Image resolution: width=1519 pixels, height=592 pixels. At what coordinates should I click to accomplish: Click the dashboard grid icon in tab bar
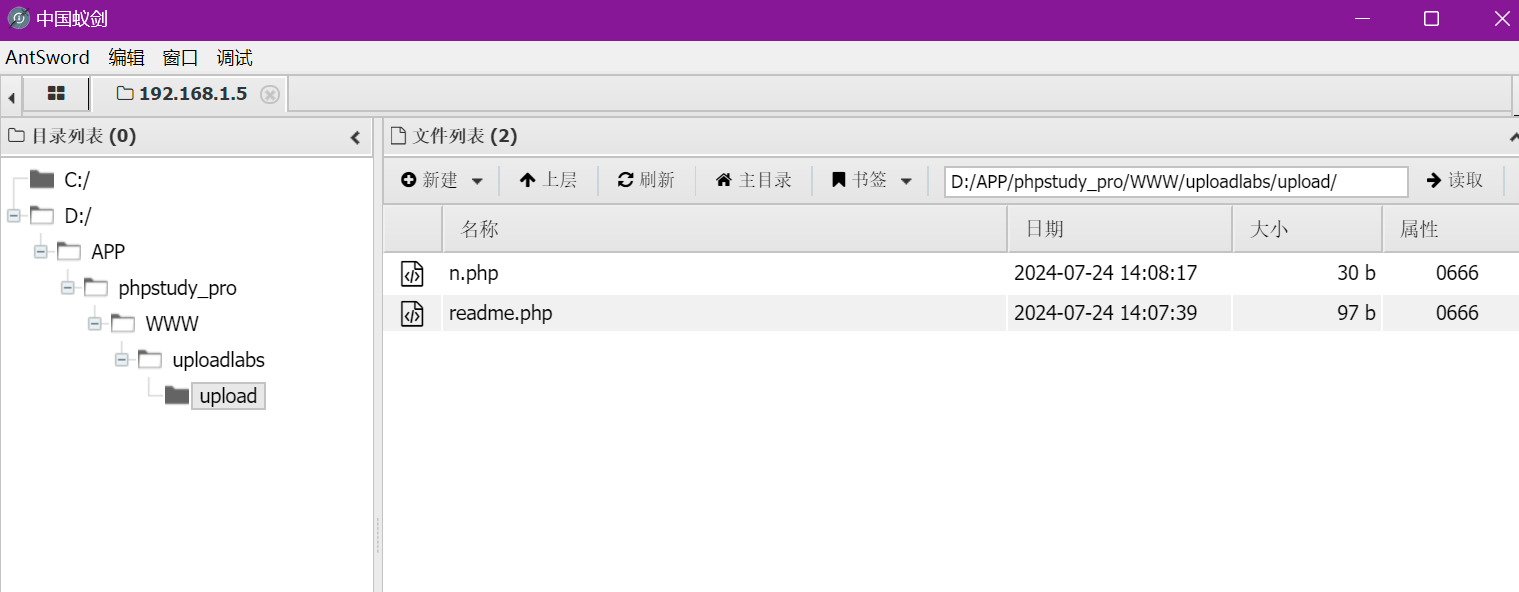click(56, 93)
